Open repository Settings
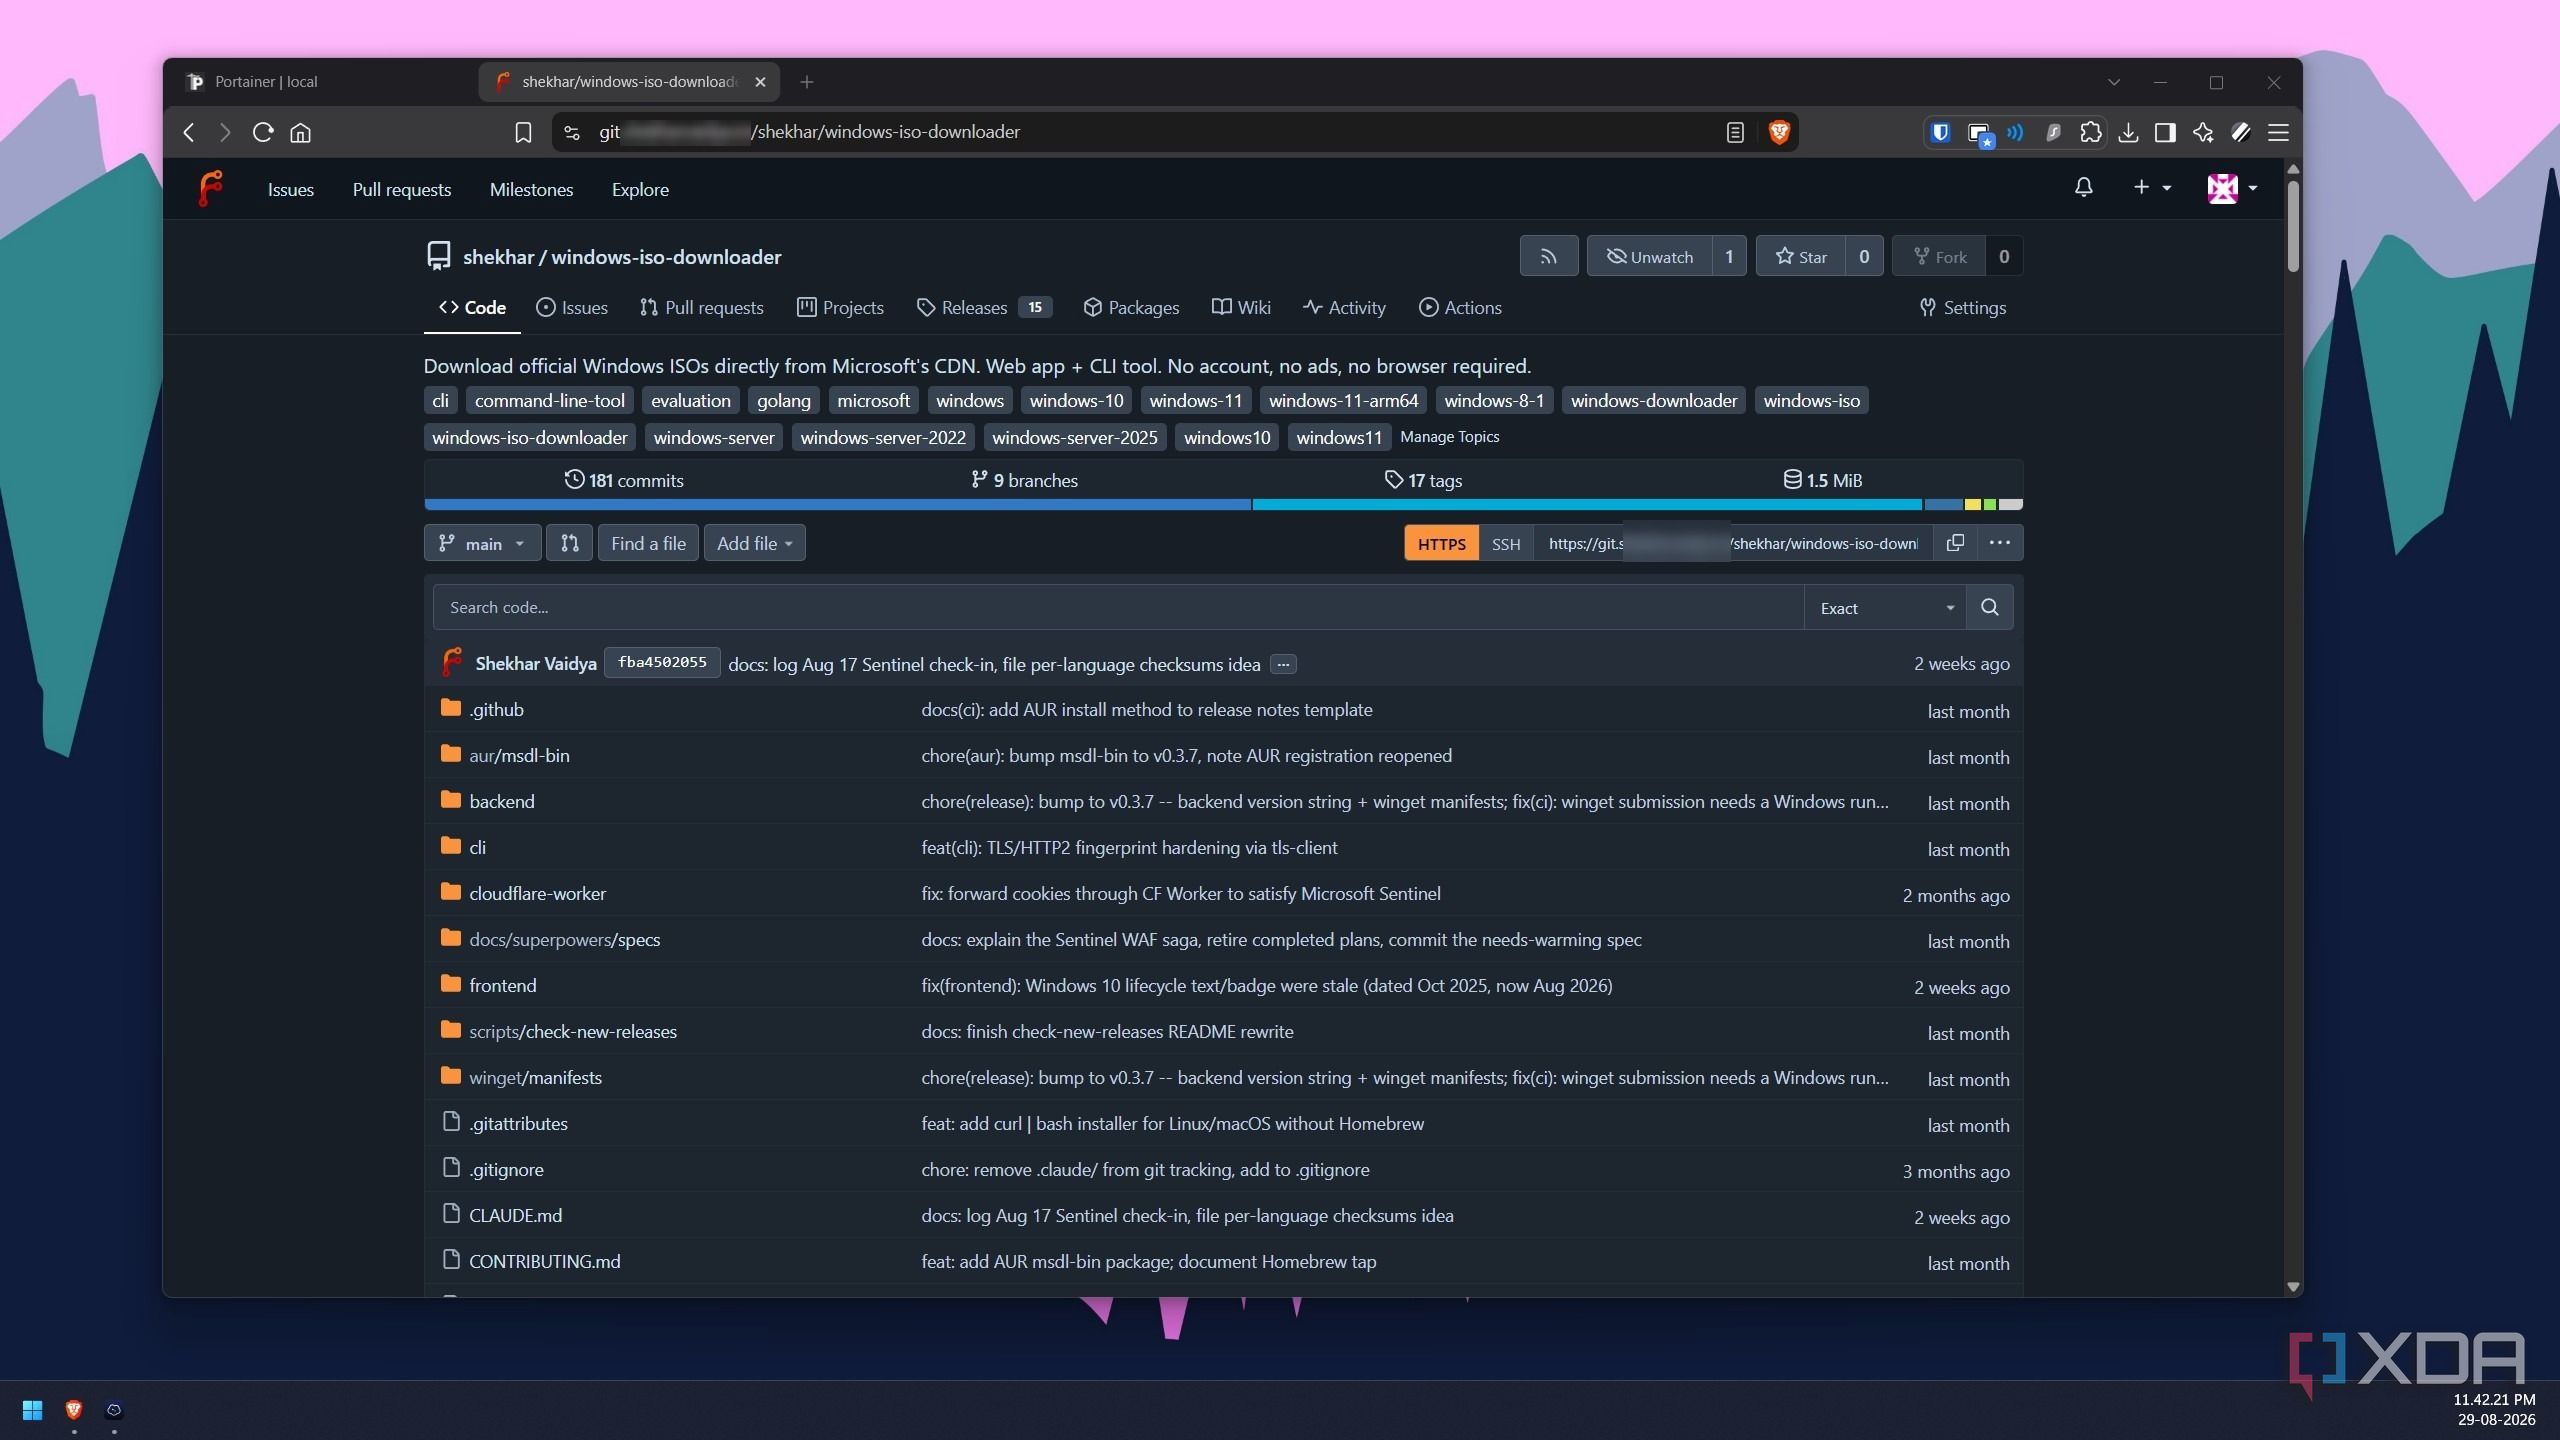This screenshot has height=1440, width=2560. click(1963, 308)
